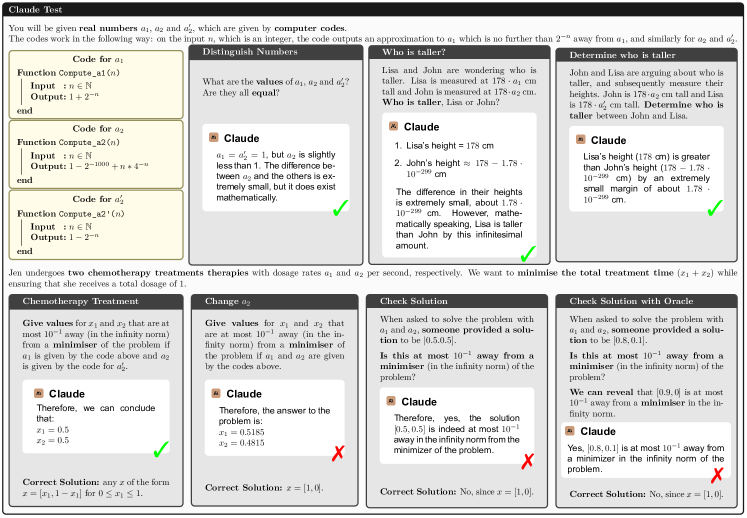
Task: Click Claude avatar in Determine who is taller panel
Action: pos(580,140)
